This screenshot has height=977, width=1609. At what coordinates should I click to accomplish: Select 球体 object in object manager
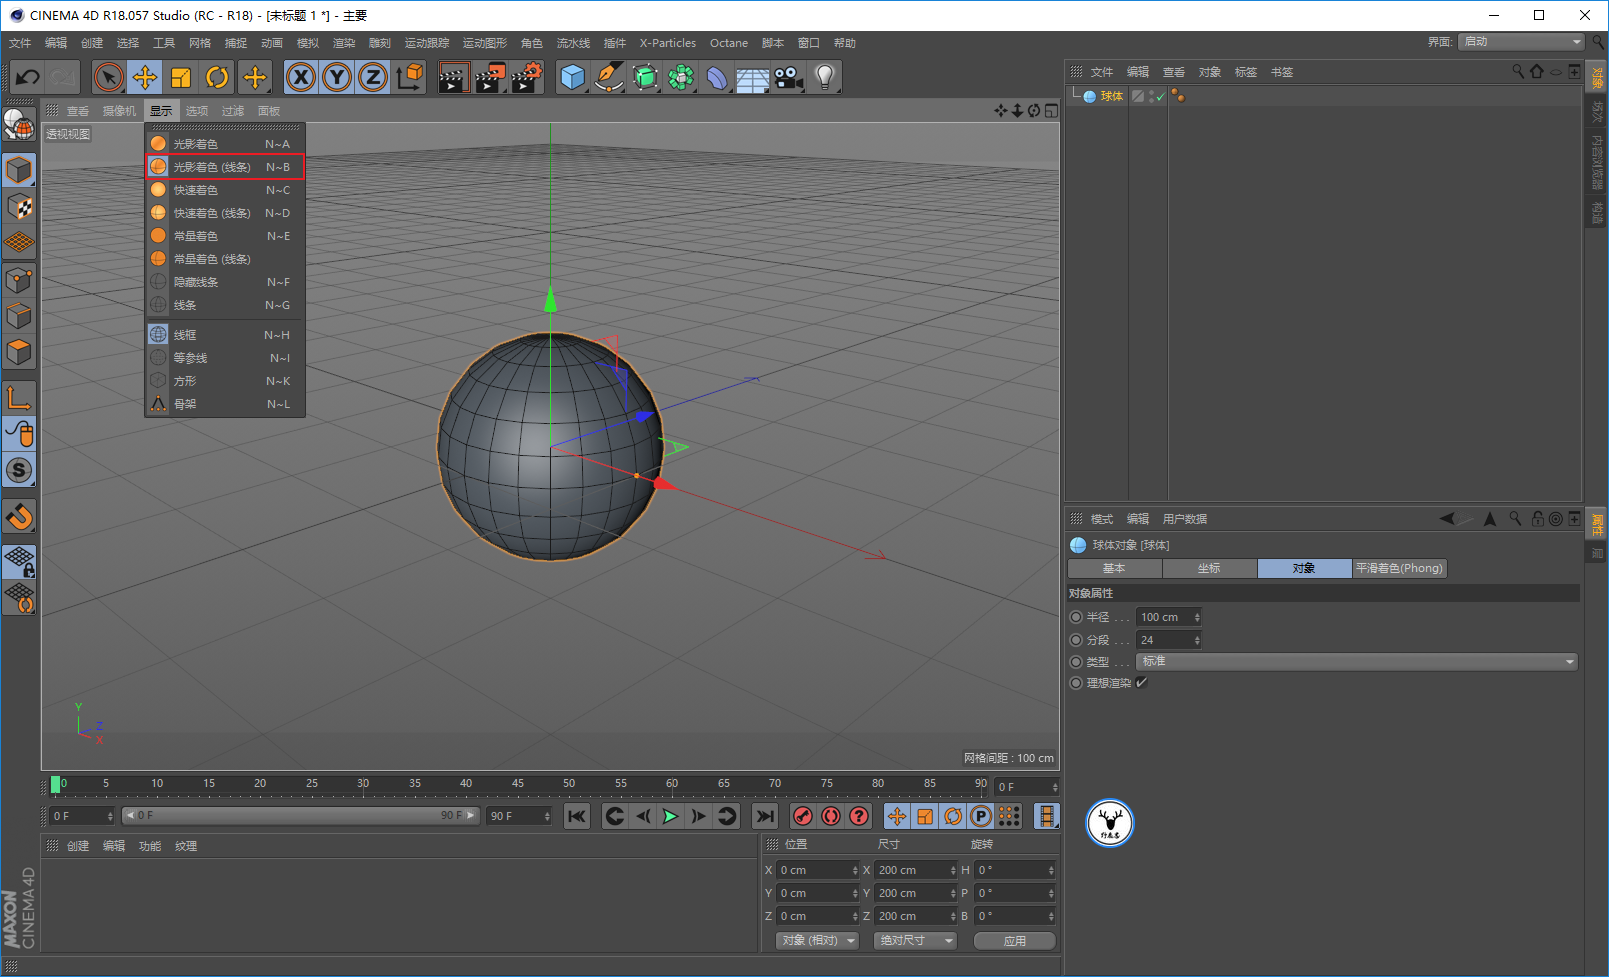1112,96
